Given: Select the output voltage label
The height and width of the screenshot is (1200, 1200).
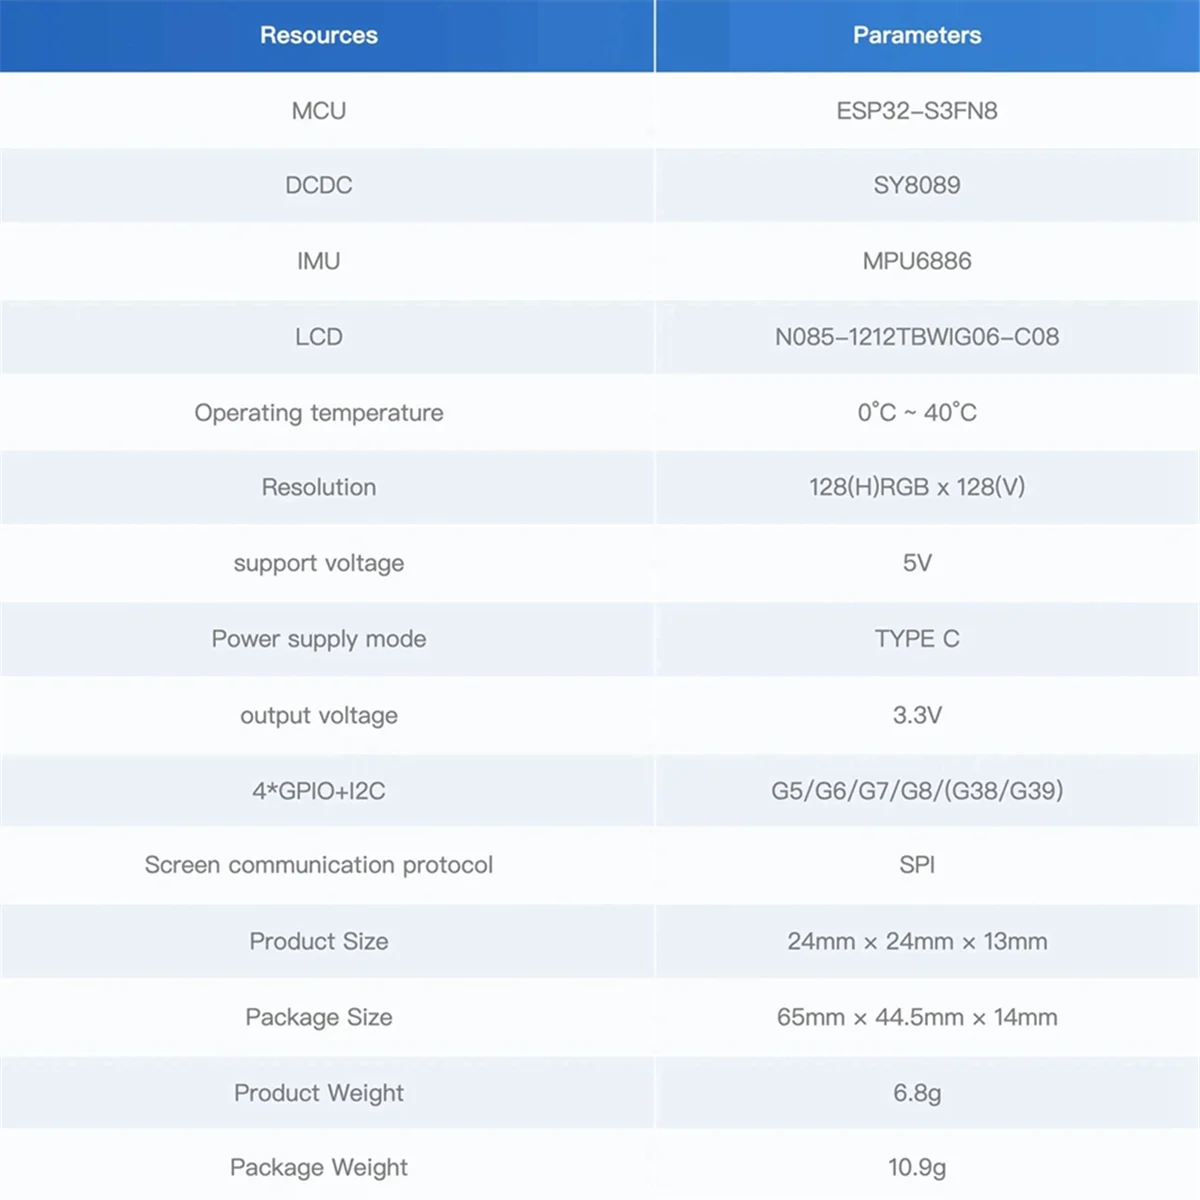Looking at the screenshot, I should 319,715.
